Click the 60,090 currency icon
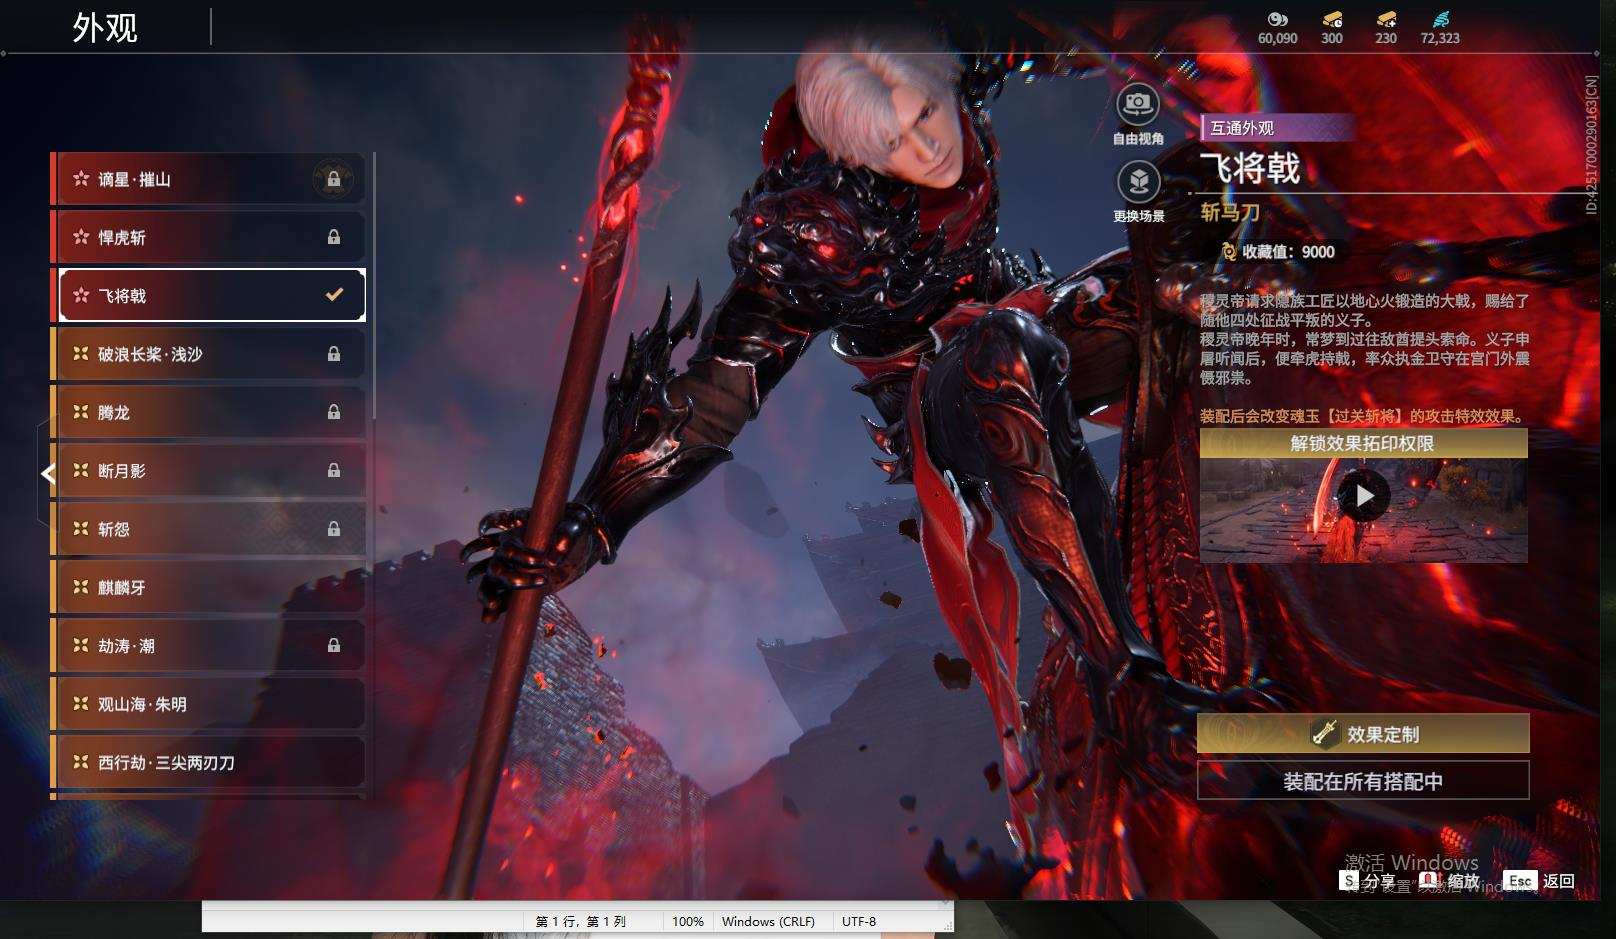The image size is (1616, 939). point(1277,19)
